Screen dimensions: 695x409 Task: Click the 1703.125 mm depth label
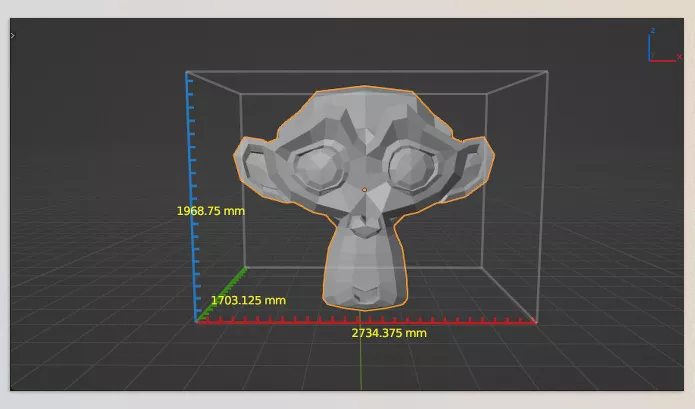248,300
